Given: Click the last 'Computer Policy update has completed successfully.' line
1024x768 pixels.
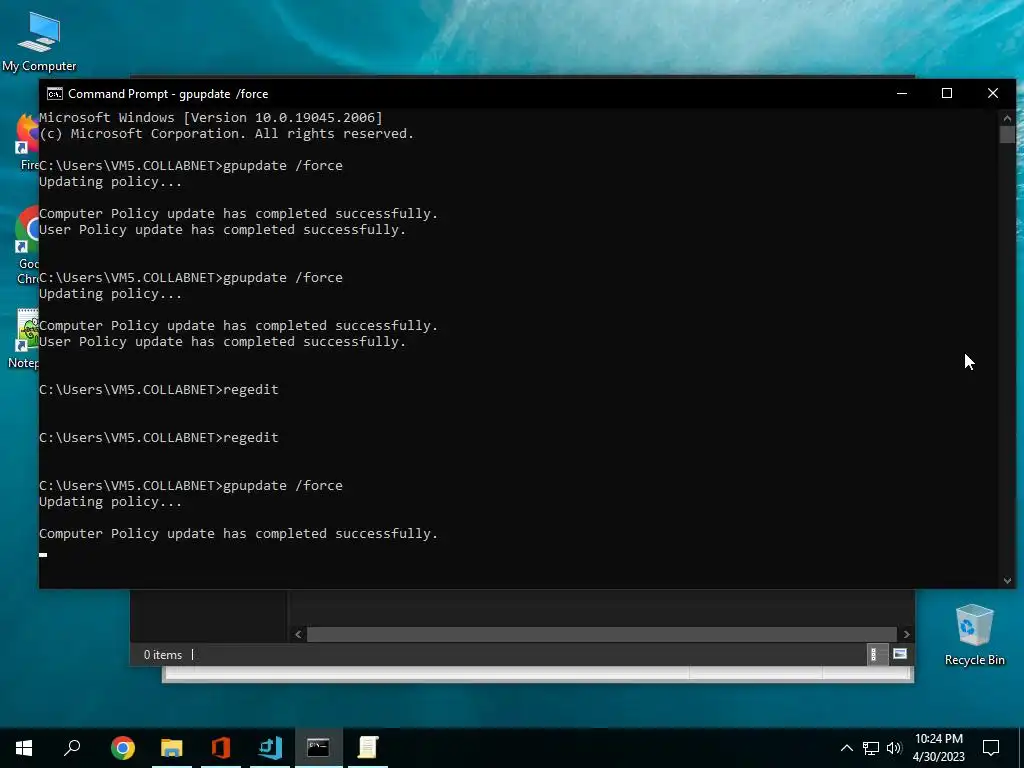Looking at the screenshot, I should [238, 534].
